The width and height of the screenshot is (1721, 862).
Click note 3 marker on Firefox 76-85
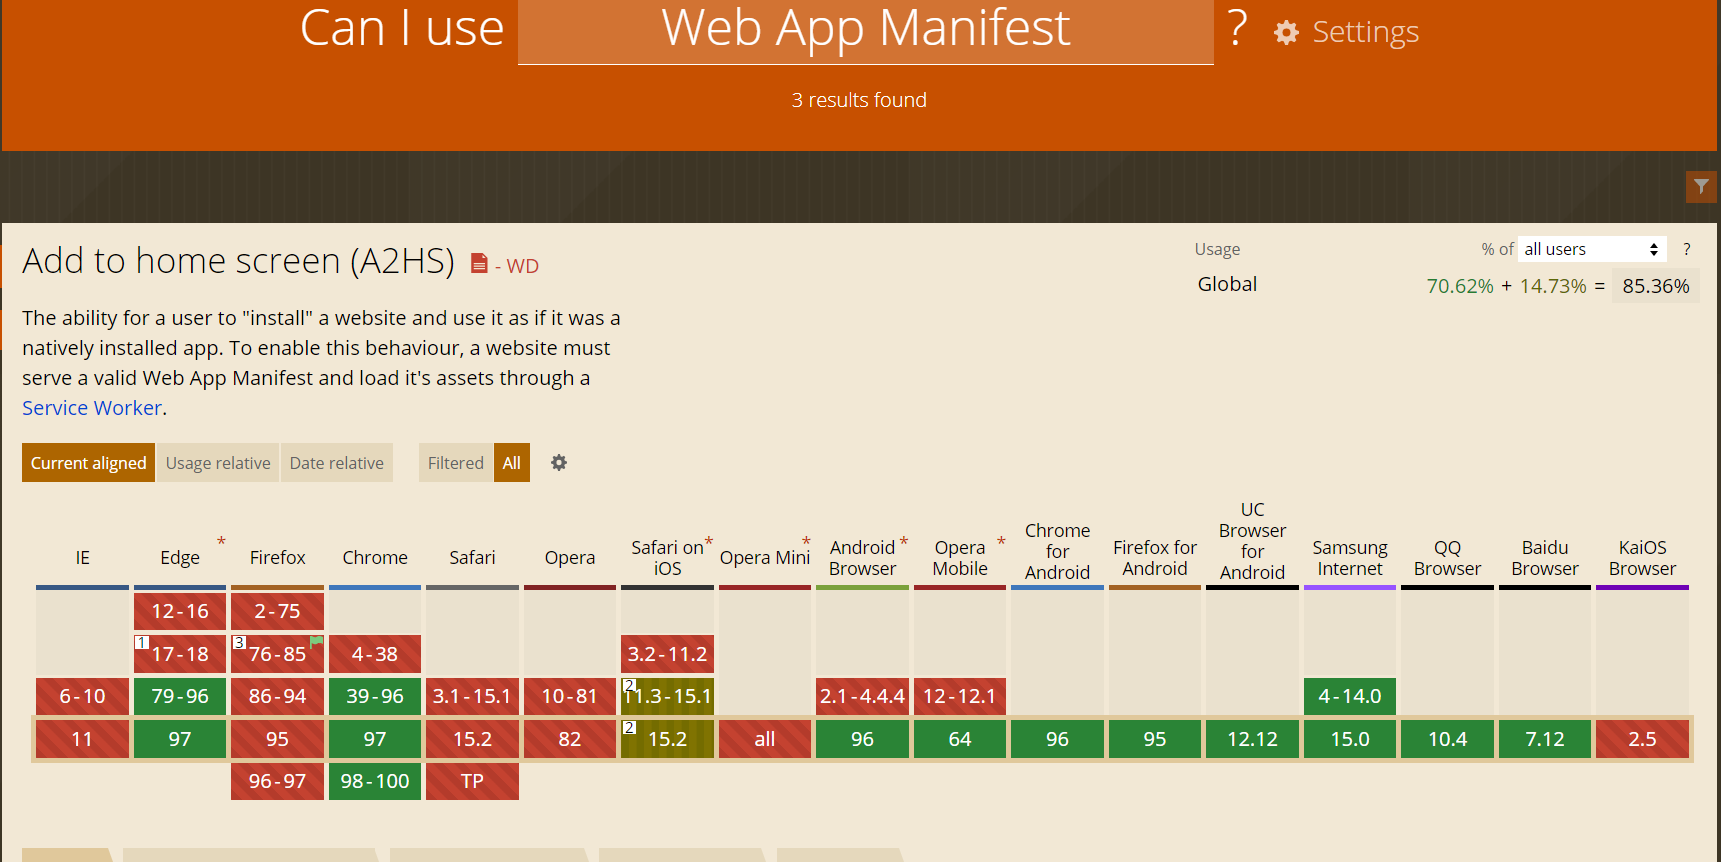pos(239,642)
